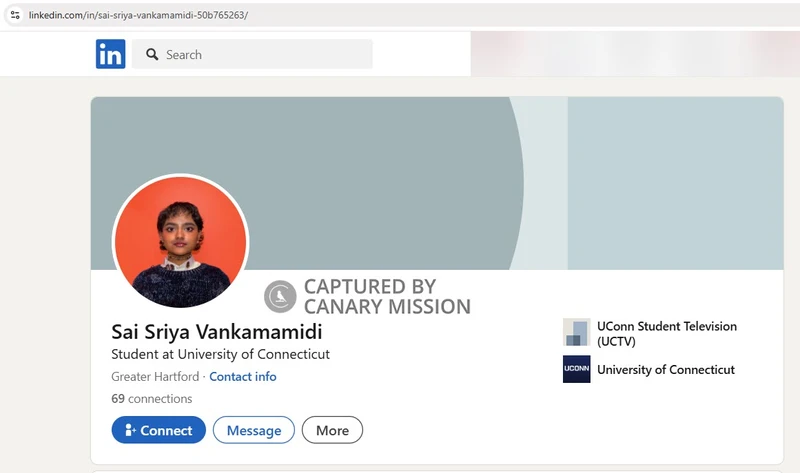Screen dimensions: 800x473
Task: Open the LinkedIn home logo
Action: click(x=110, y=54)
